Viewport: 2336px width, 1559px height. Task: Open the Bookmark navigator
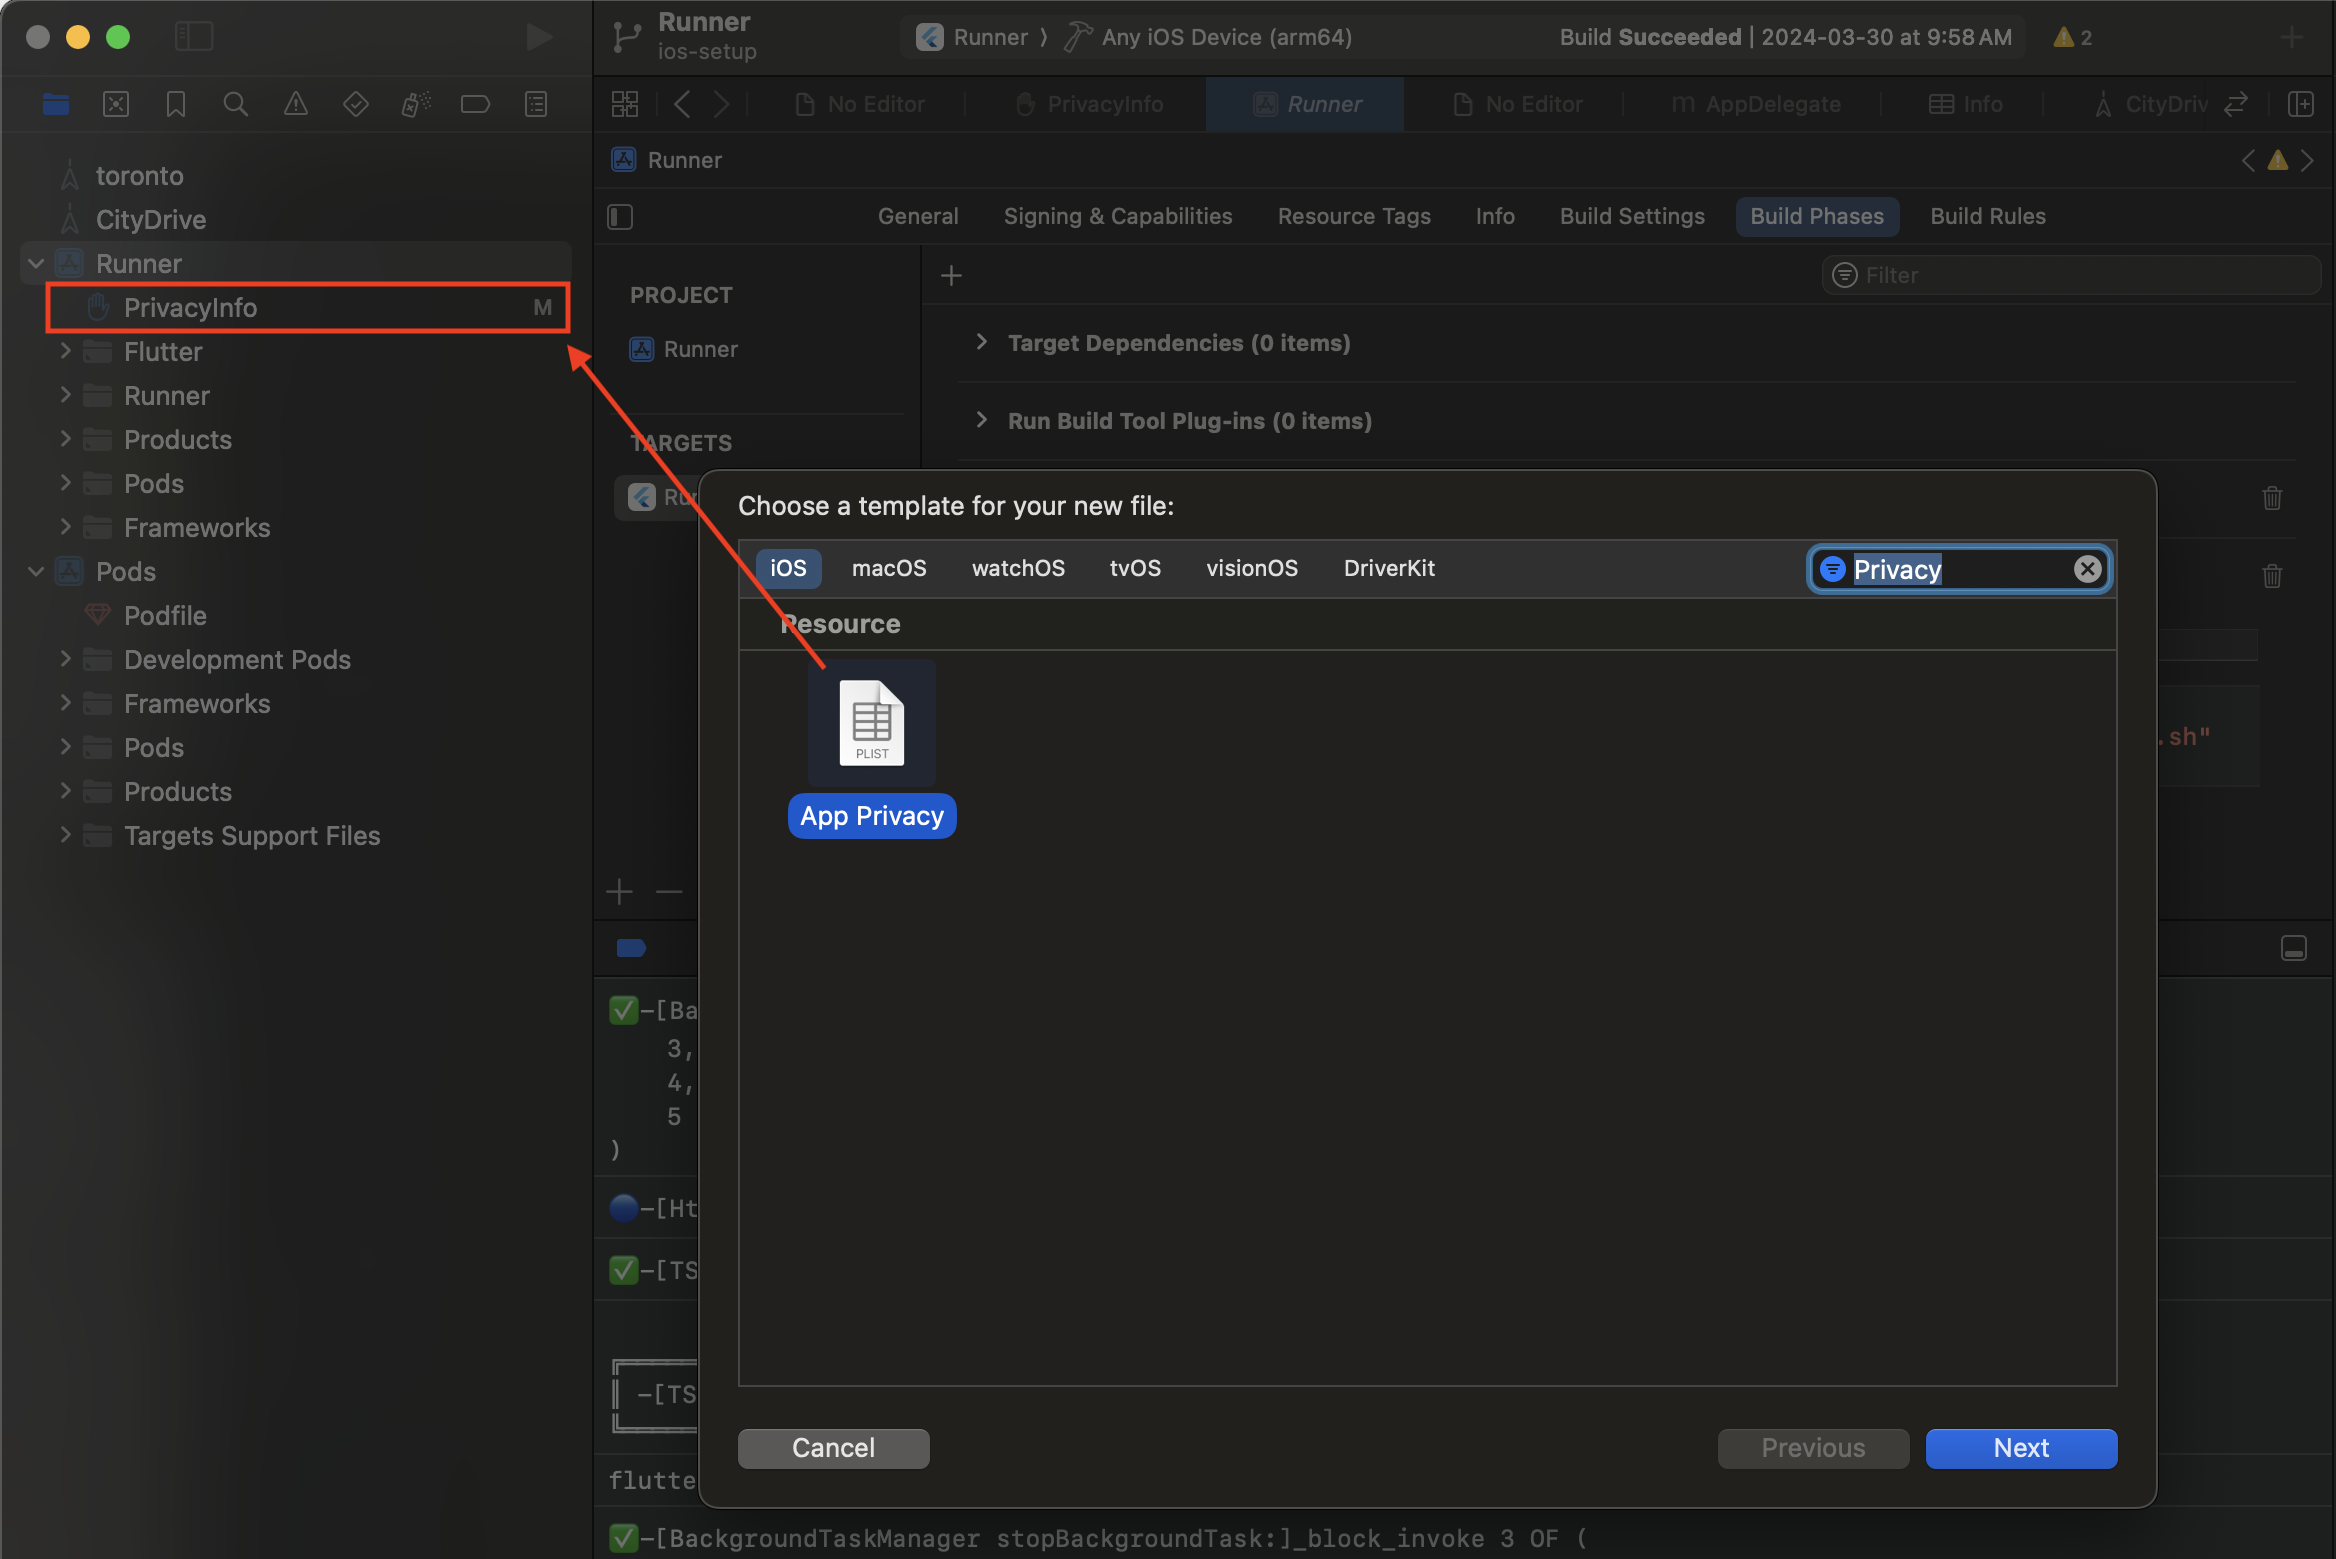[176, 104]
